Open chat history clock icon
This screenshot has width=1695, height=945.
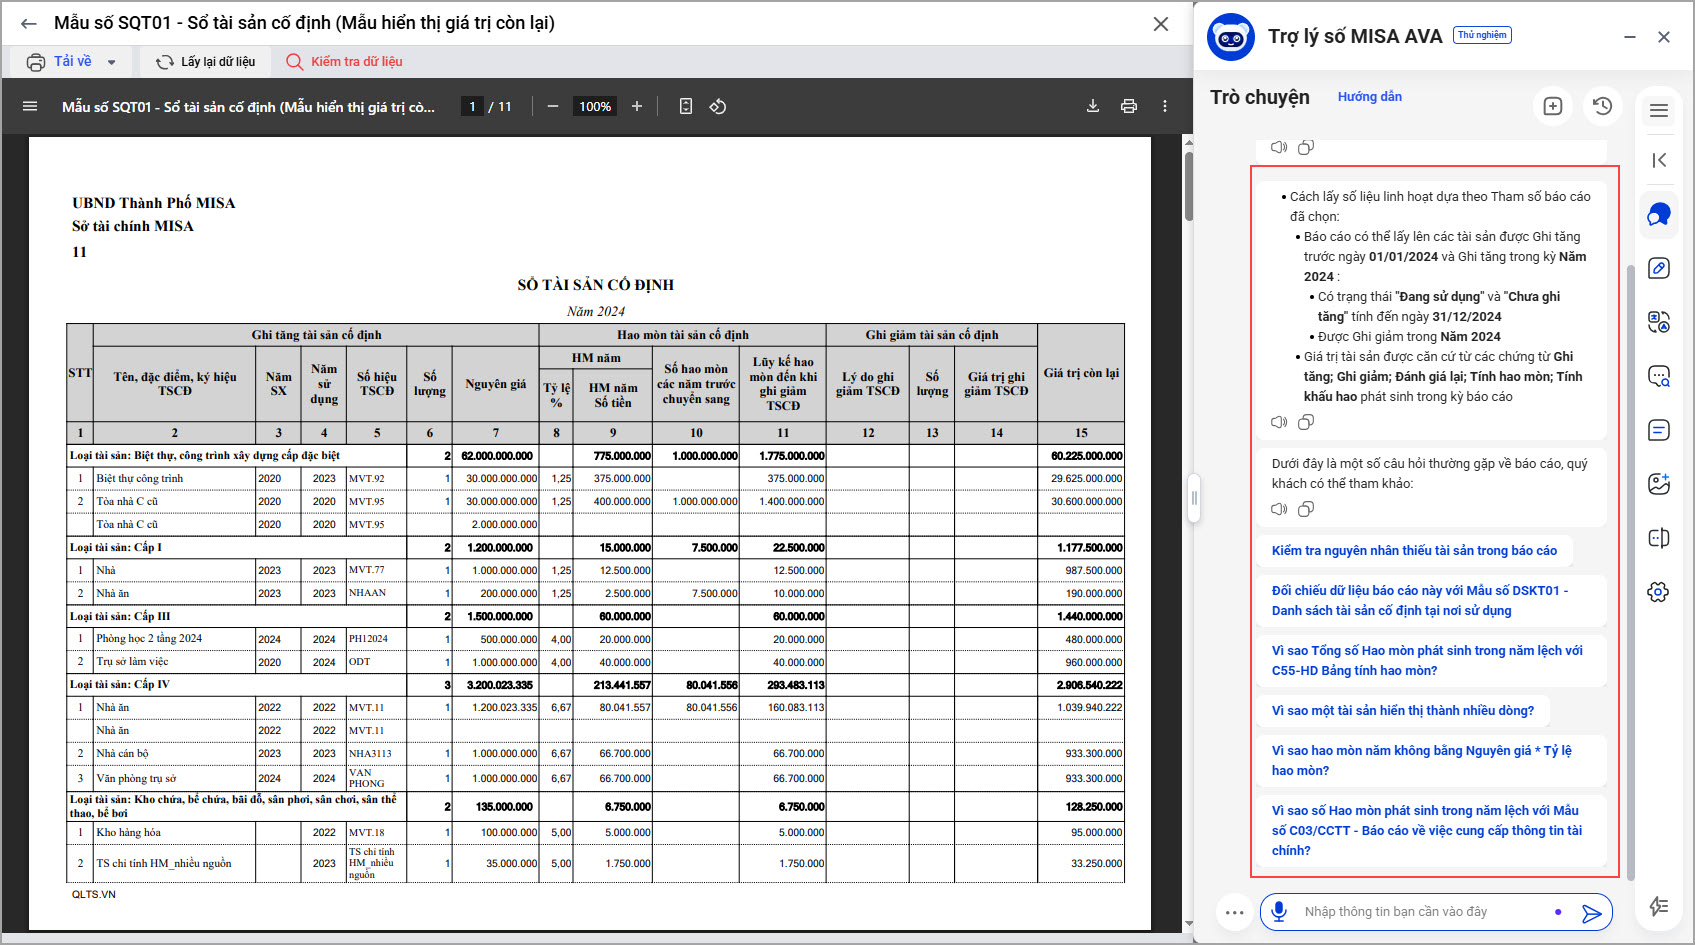click(x=1602, y=106)
